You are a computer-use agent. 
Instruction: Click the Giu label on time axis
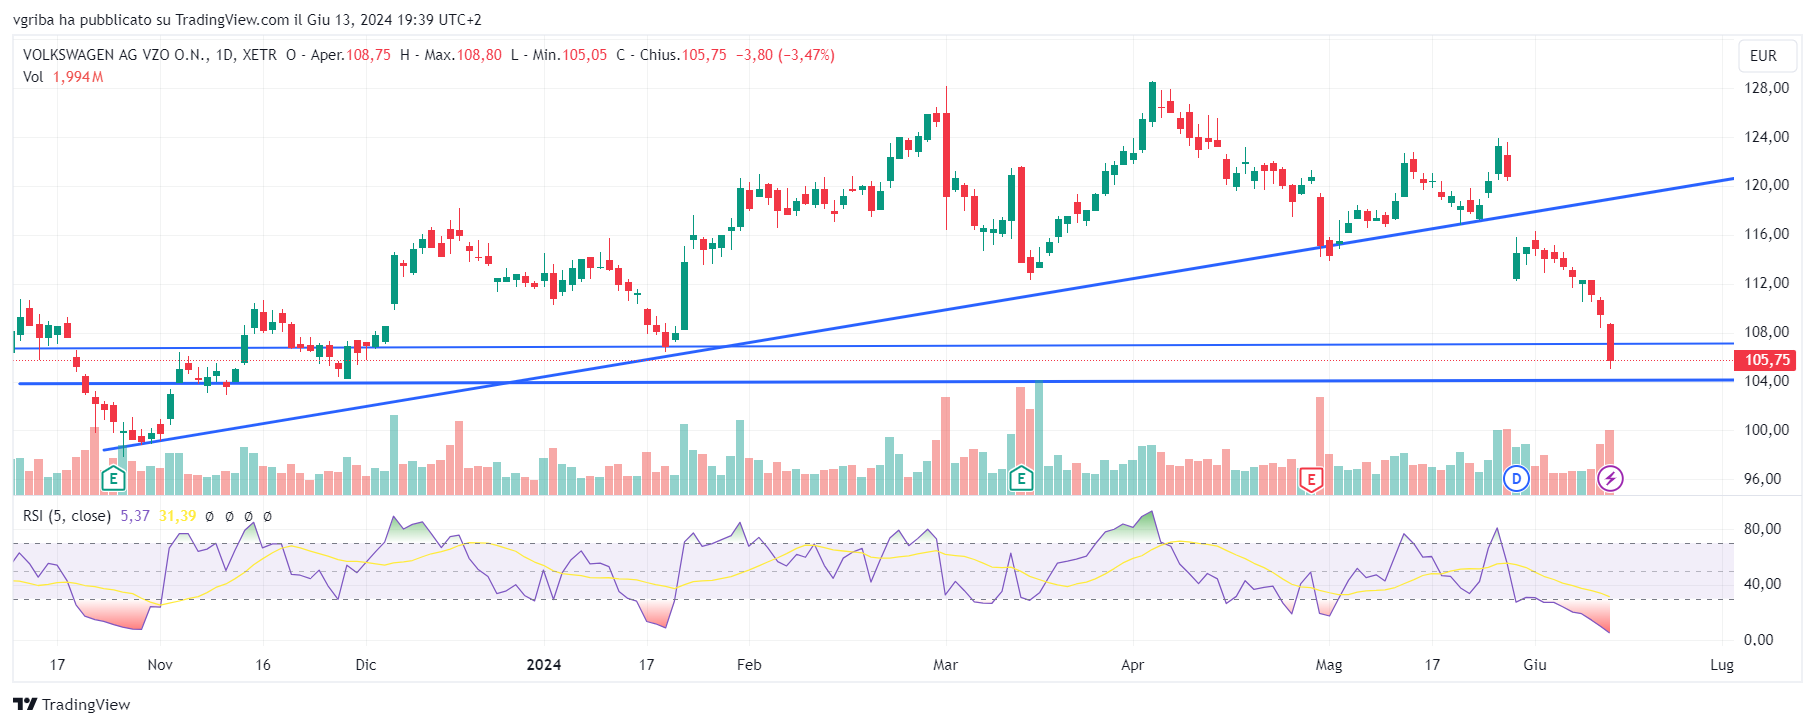tap(1535, 665)
